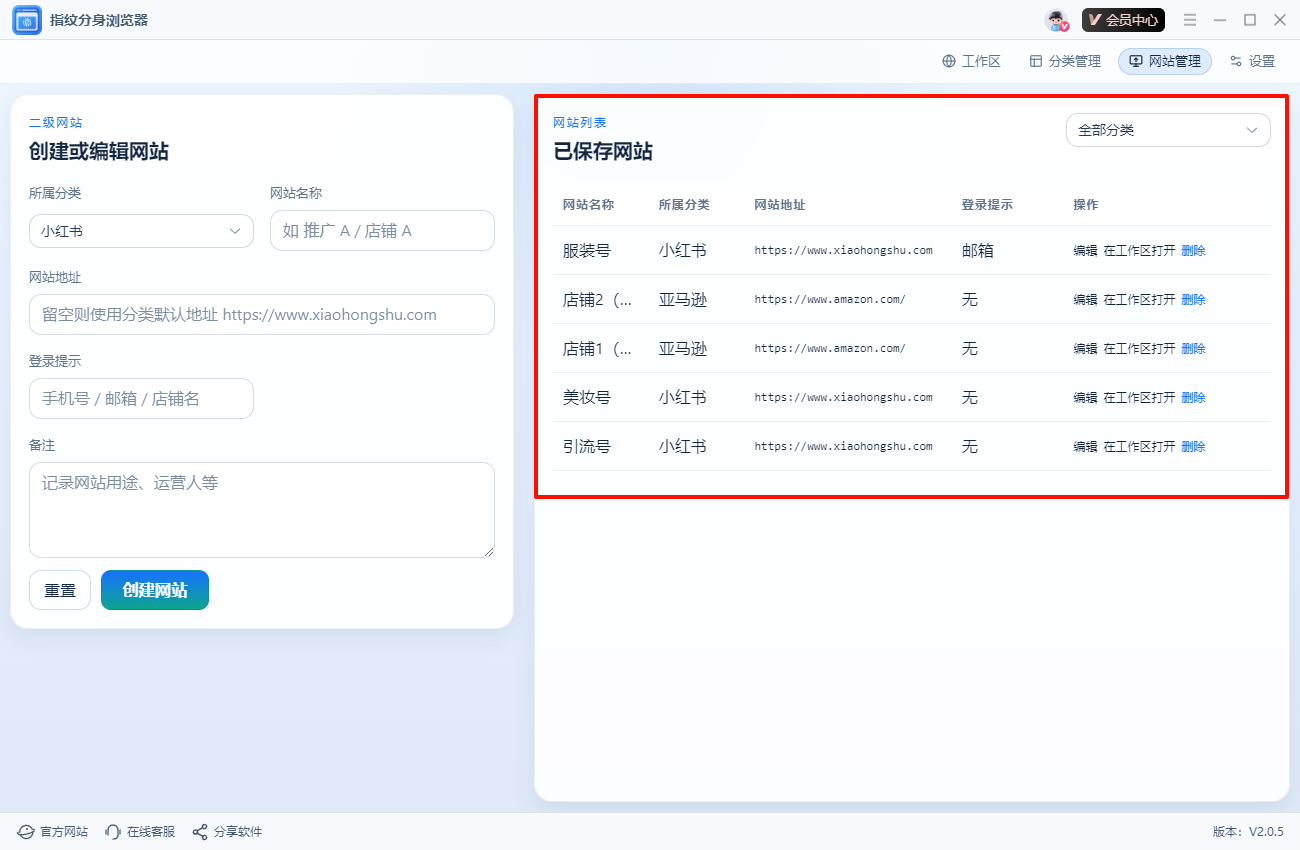This screenshot has width=1300, height=850.
Task: Minimize the application window
Action: pos(1220,20)
